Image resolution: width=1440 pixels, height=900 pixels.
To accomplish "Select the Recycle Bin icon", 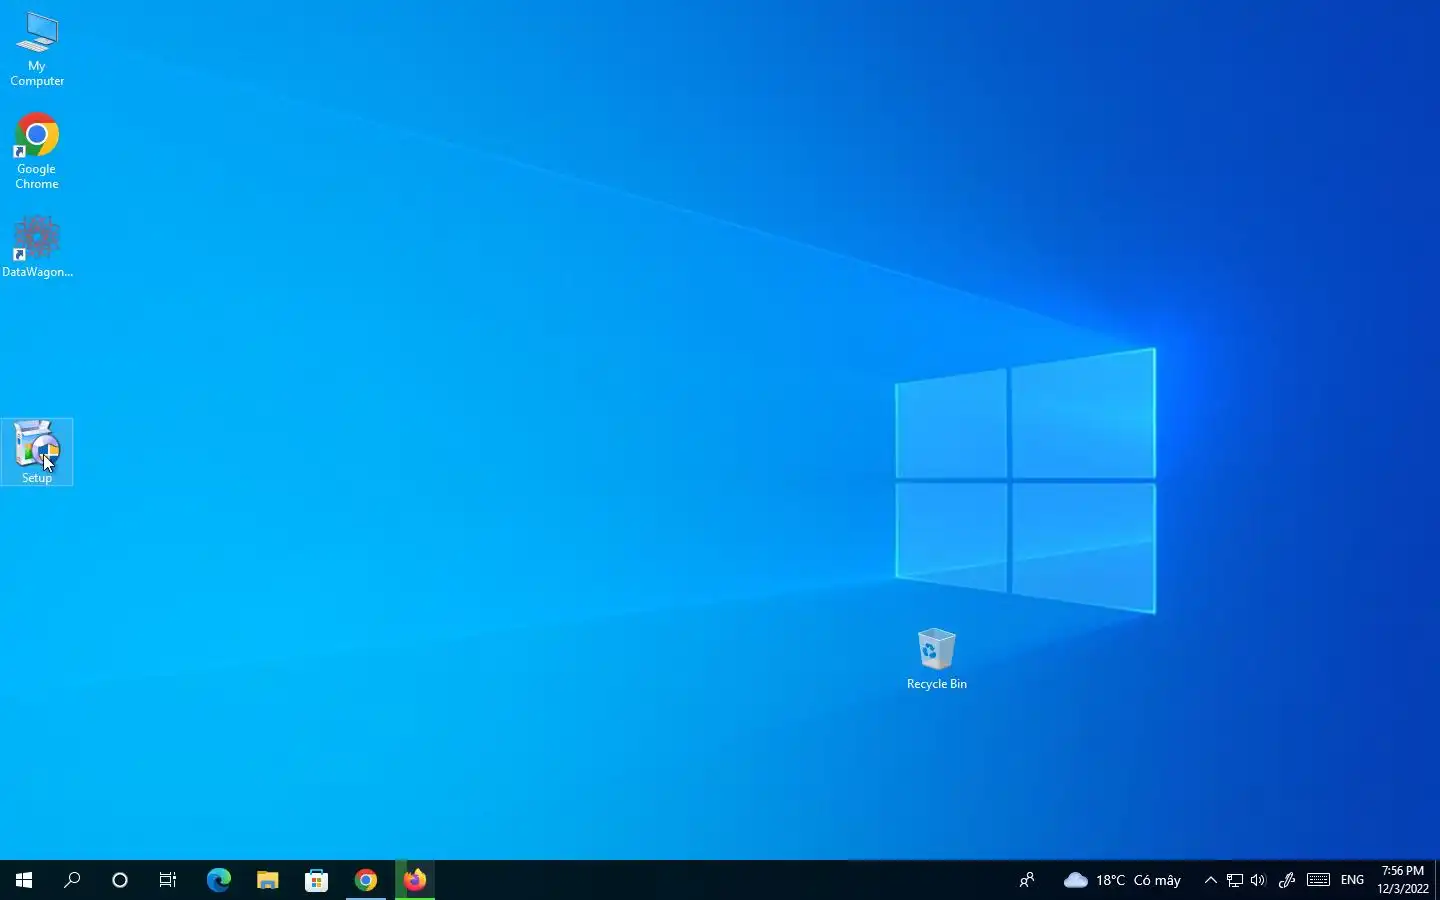I will tap(937, 658).
